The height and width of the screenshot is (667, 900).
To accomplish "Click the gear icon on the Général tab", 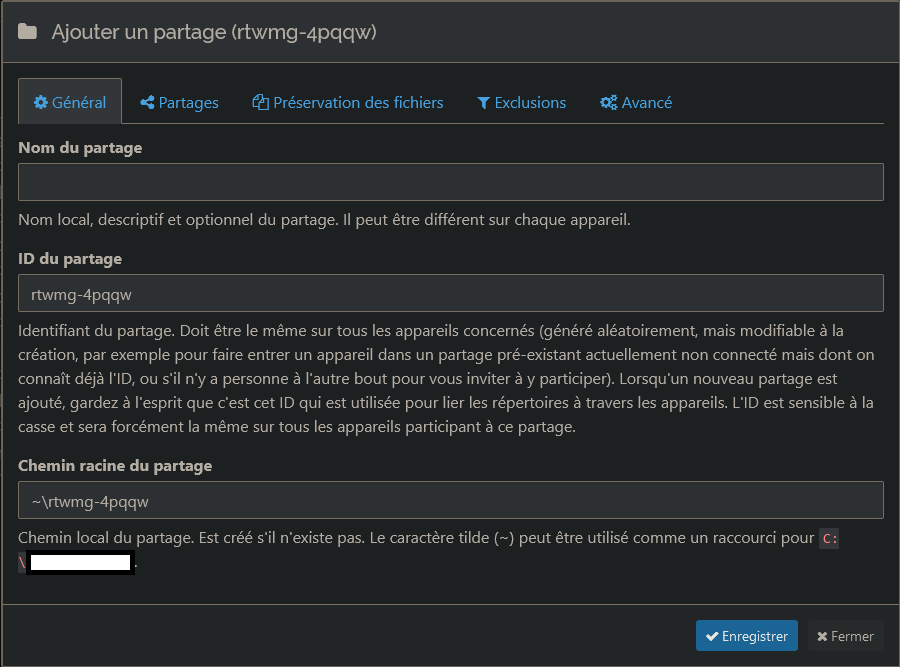I will click(41, 102).
